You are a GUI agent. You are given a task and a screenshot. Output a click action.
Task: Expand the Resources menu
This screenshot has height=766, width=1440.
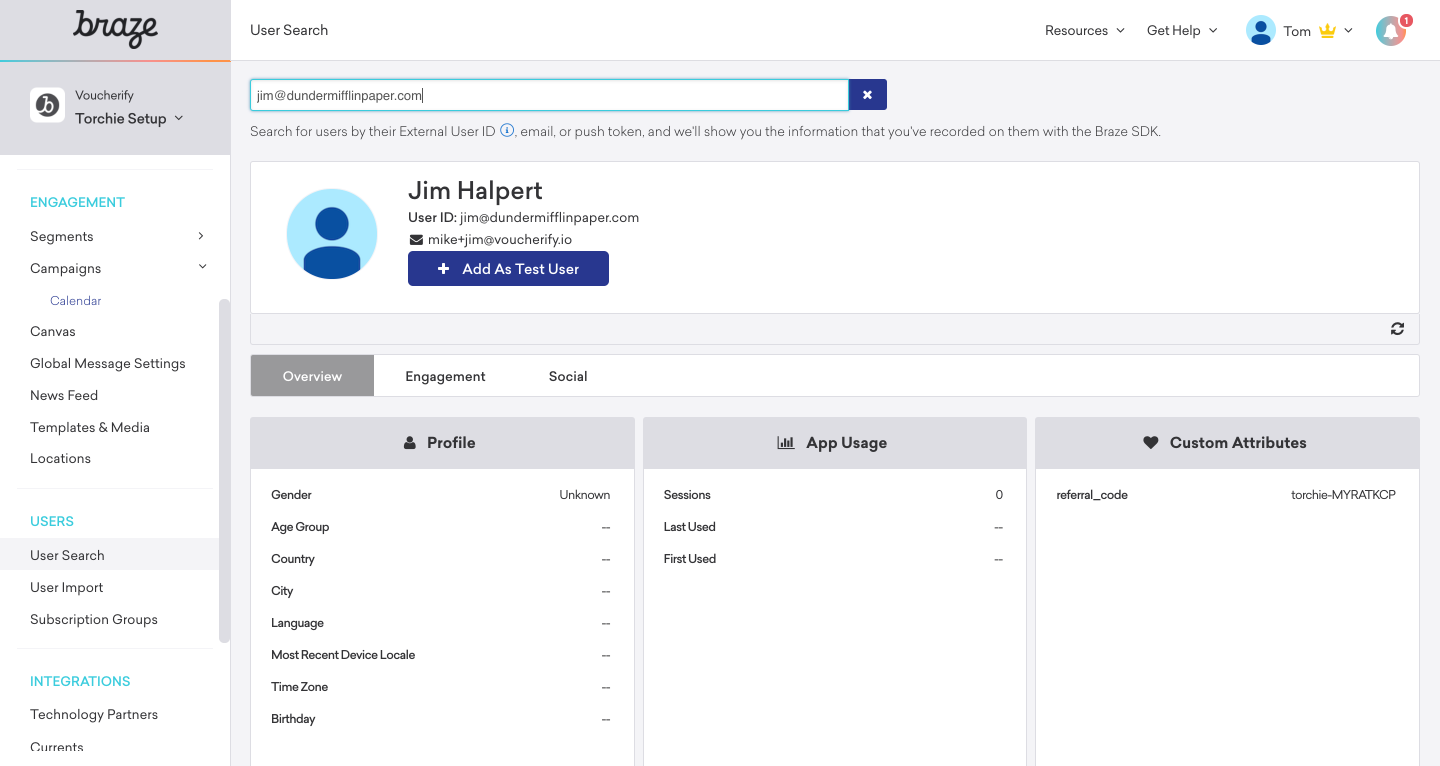tap(1084, 31)
